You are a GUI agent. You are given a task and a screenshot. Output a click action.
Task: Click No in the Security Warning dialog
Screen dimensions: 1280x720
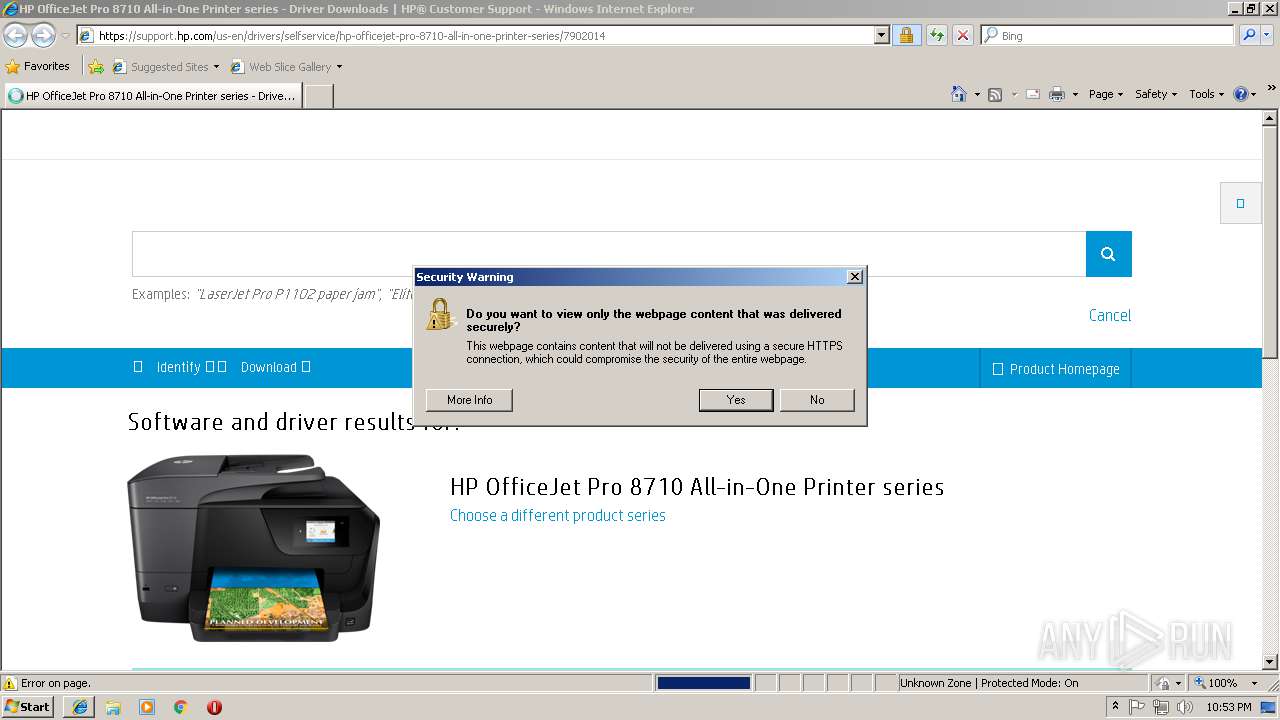(x=817, y=400)
